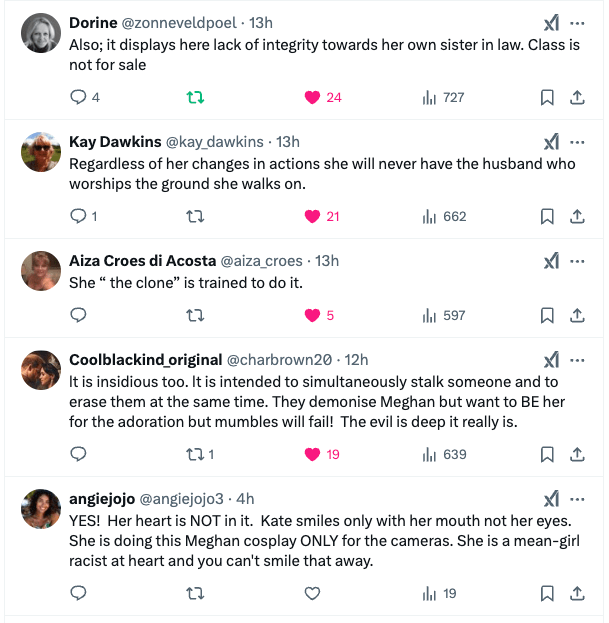This screenshot has width=609, height=623.
Task: Reply to angiejojo's tweet
Action: [79, 593]
